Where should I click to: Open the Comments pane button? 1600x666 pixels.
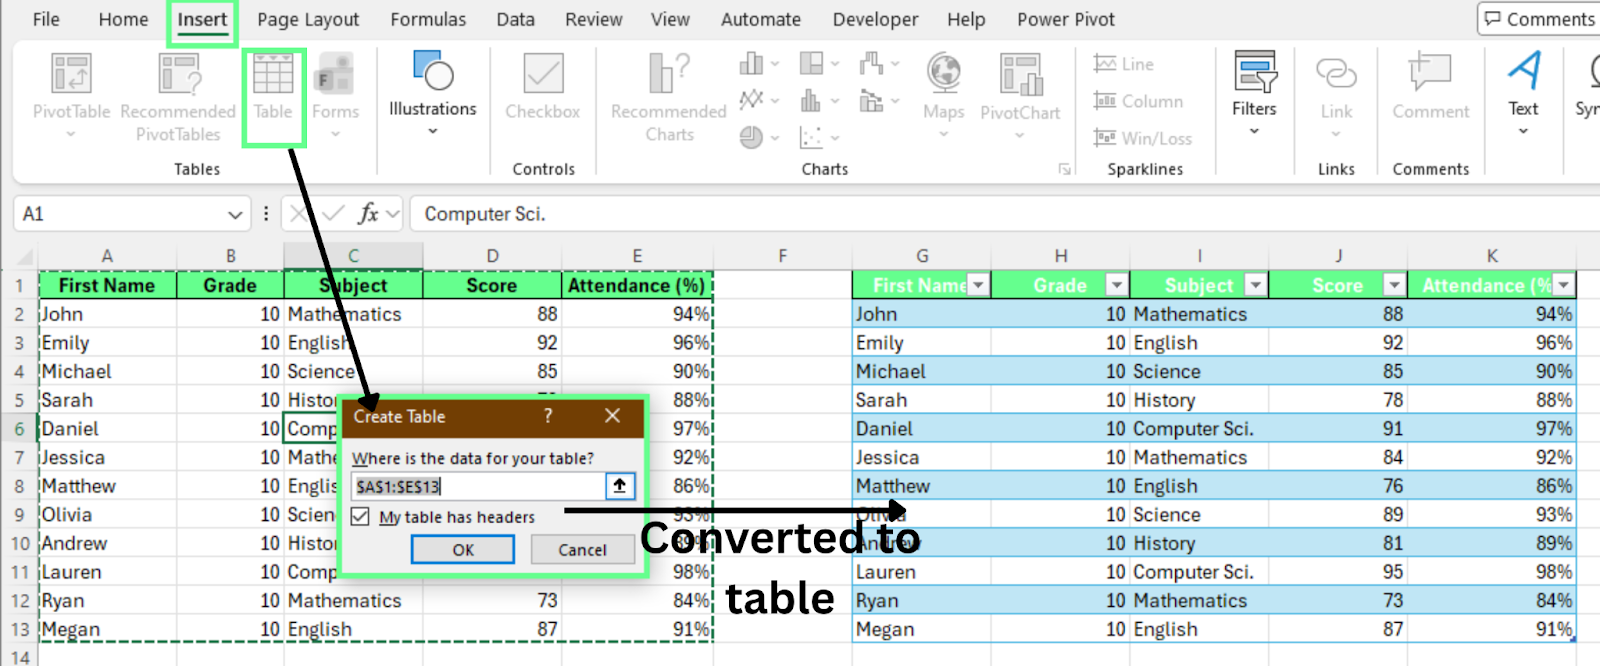1540,19
